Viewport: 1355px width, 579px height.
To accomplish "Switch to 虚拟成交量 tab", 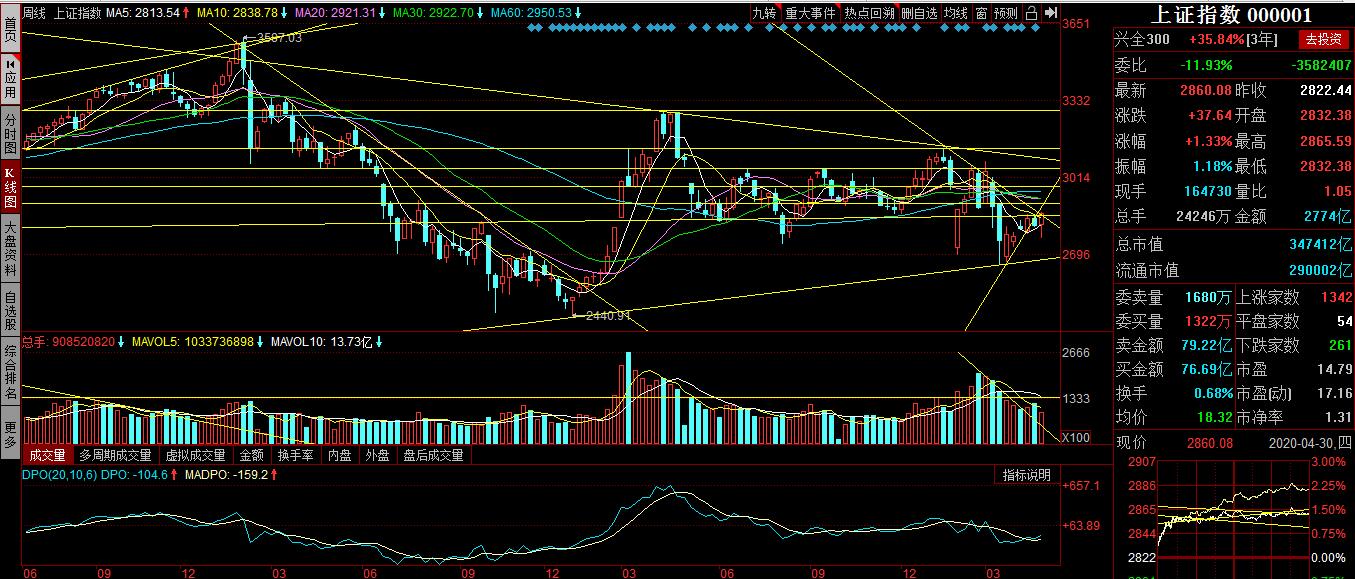I will tap(195, 455).
